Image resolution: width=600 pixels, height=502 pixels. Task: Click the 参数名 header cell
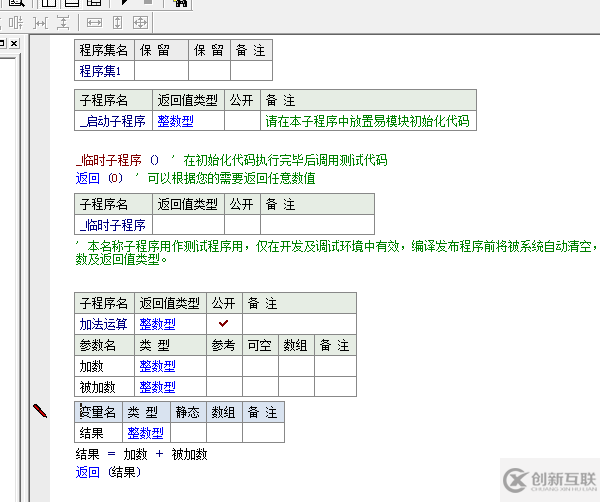tap(104, 345)
